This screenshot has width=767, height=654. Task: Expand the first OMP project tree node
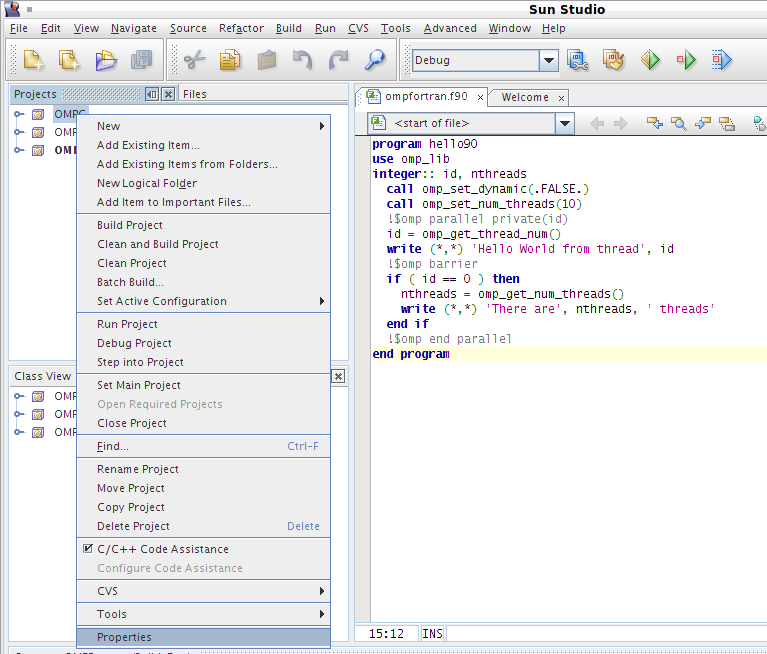click(19, 114)
